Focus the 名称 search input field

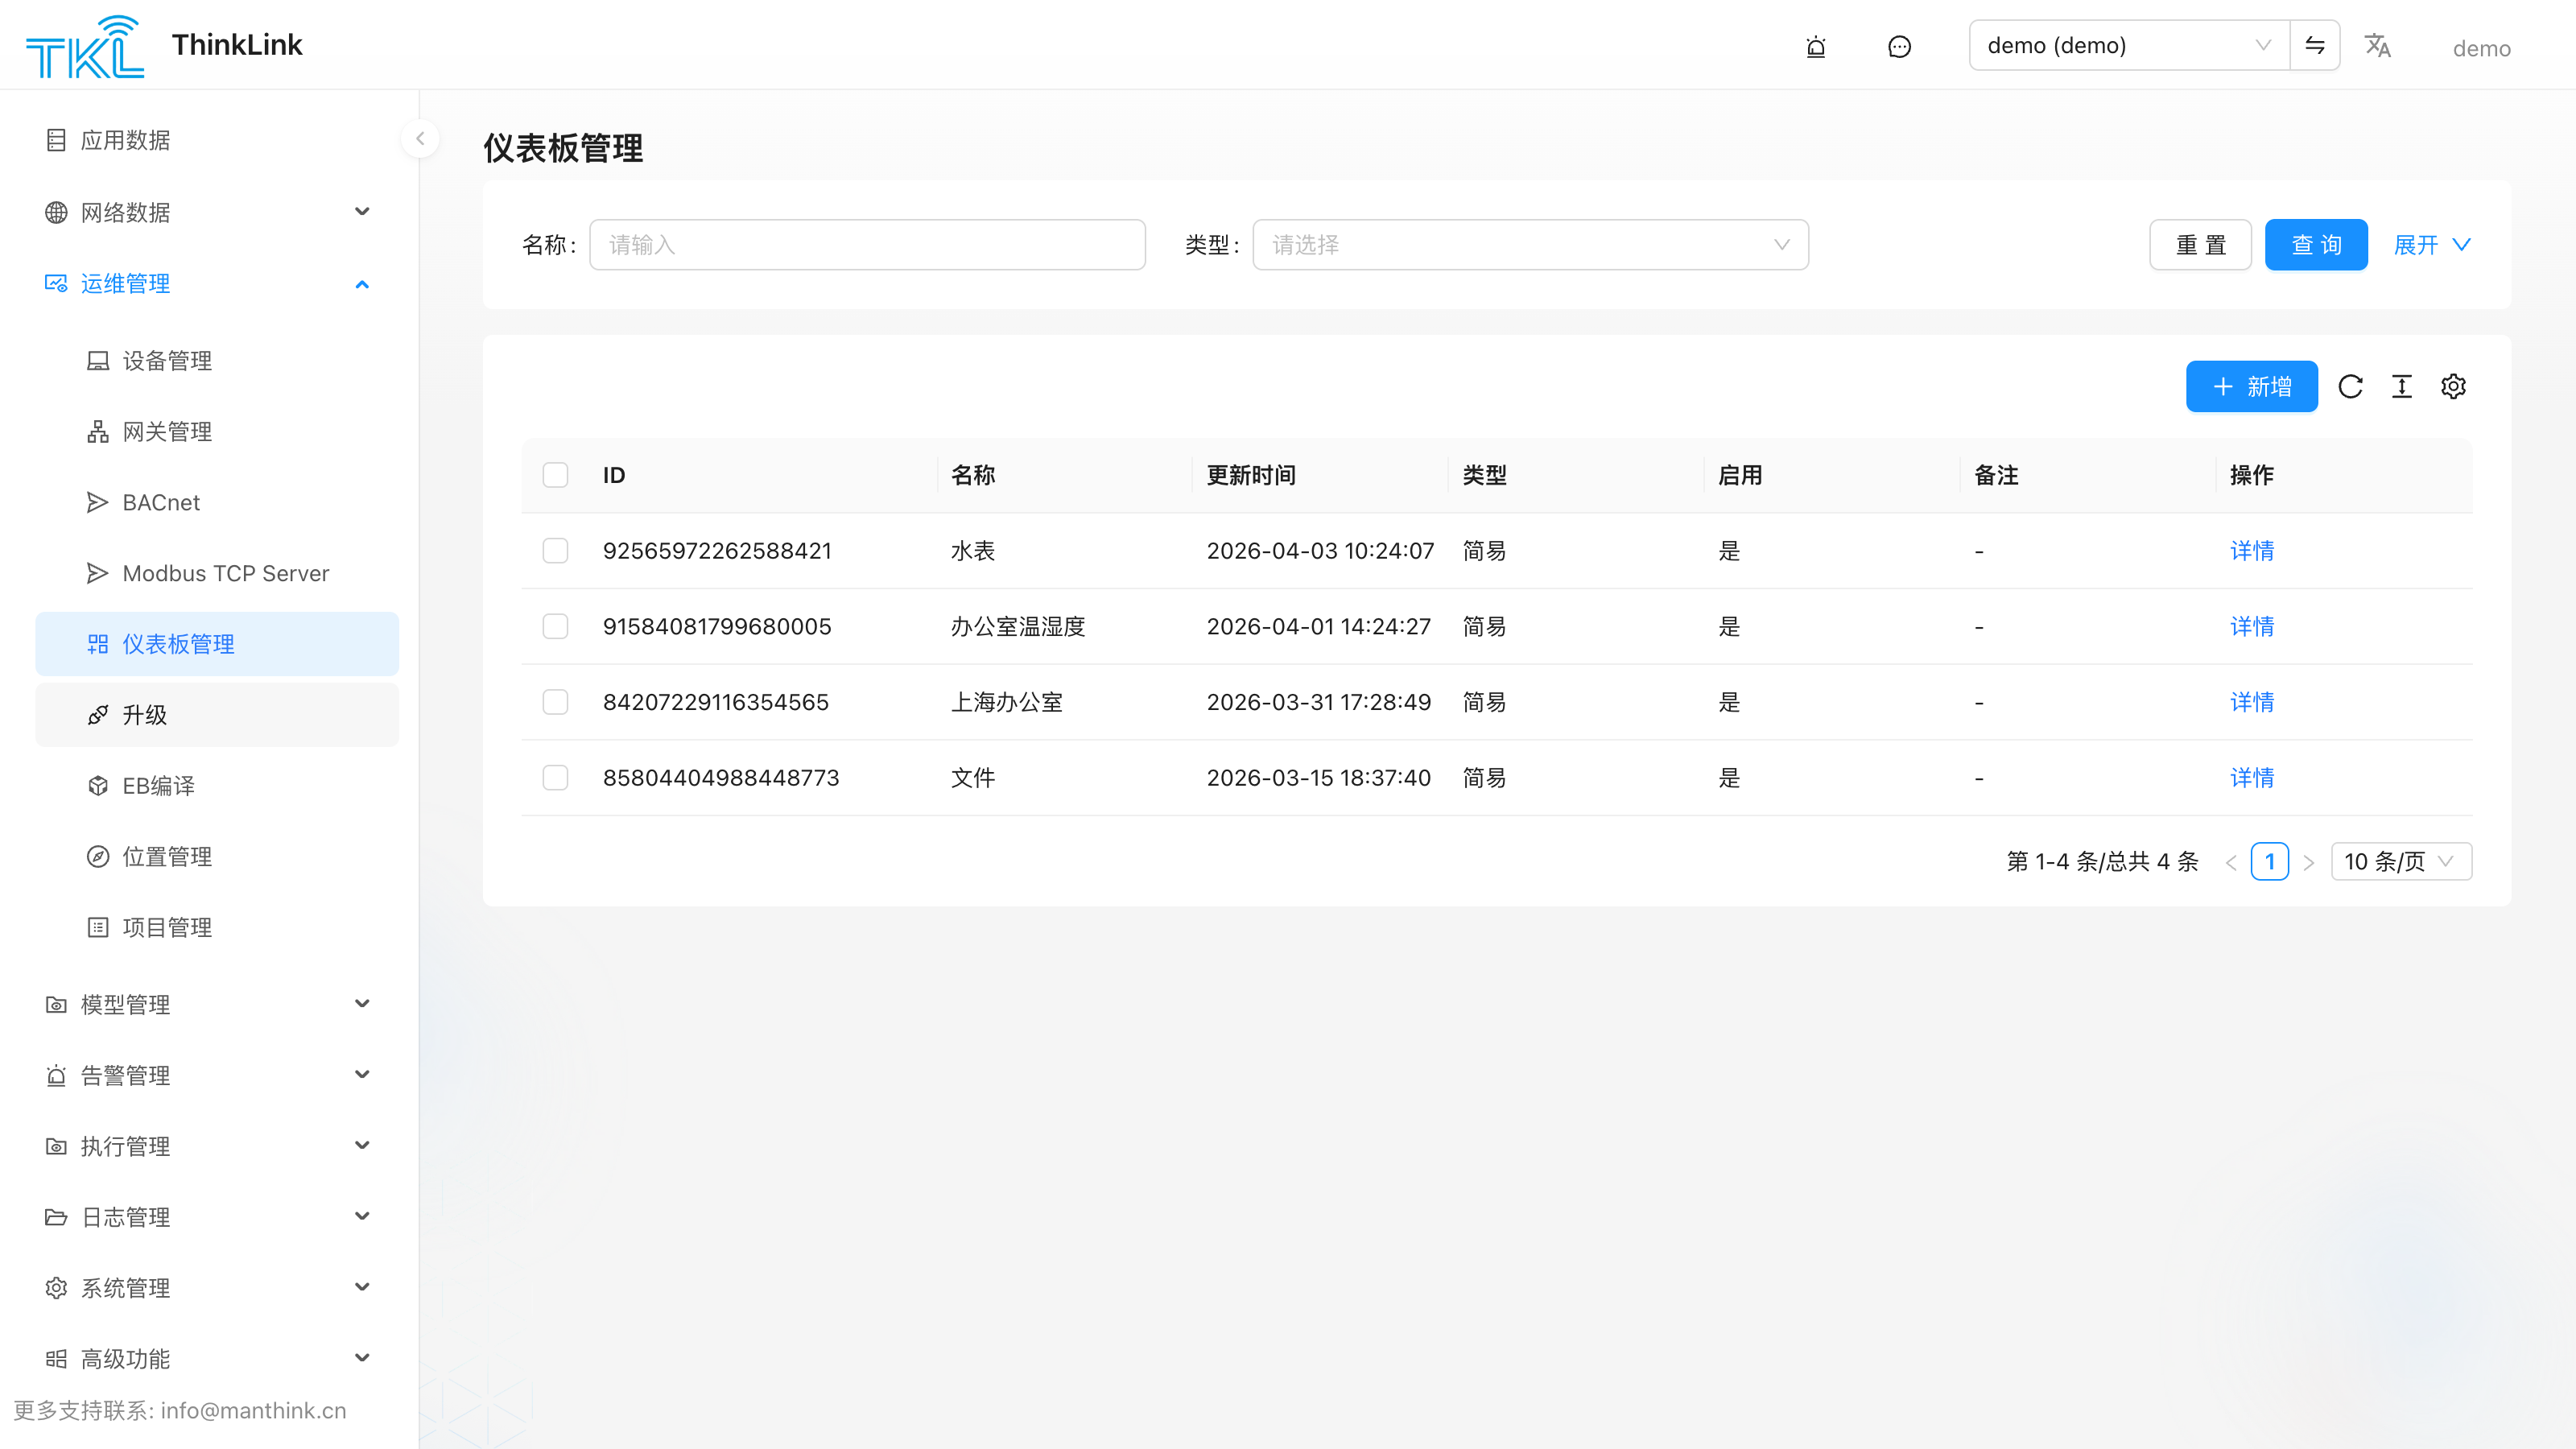point(867,245)
